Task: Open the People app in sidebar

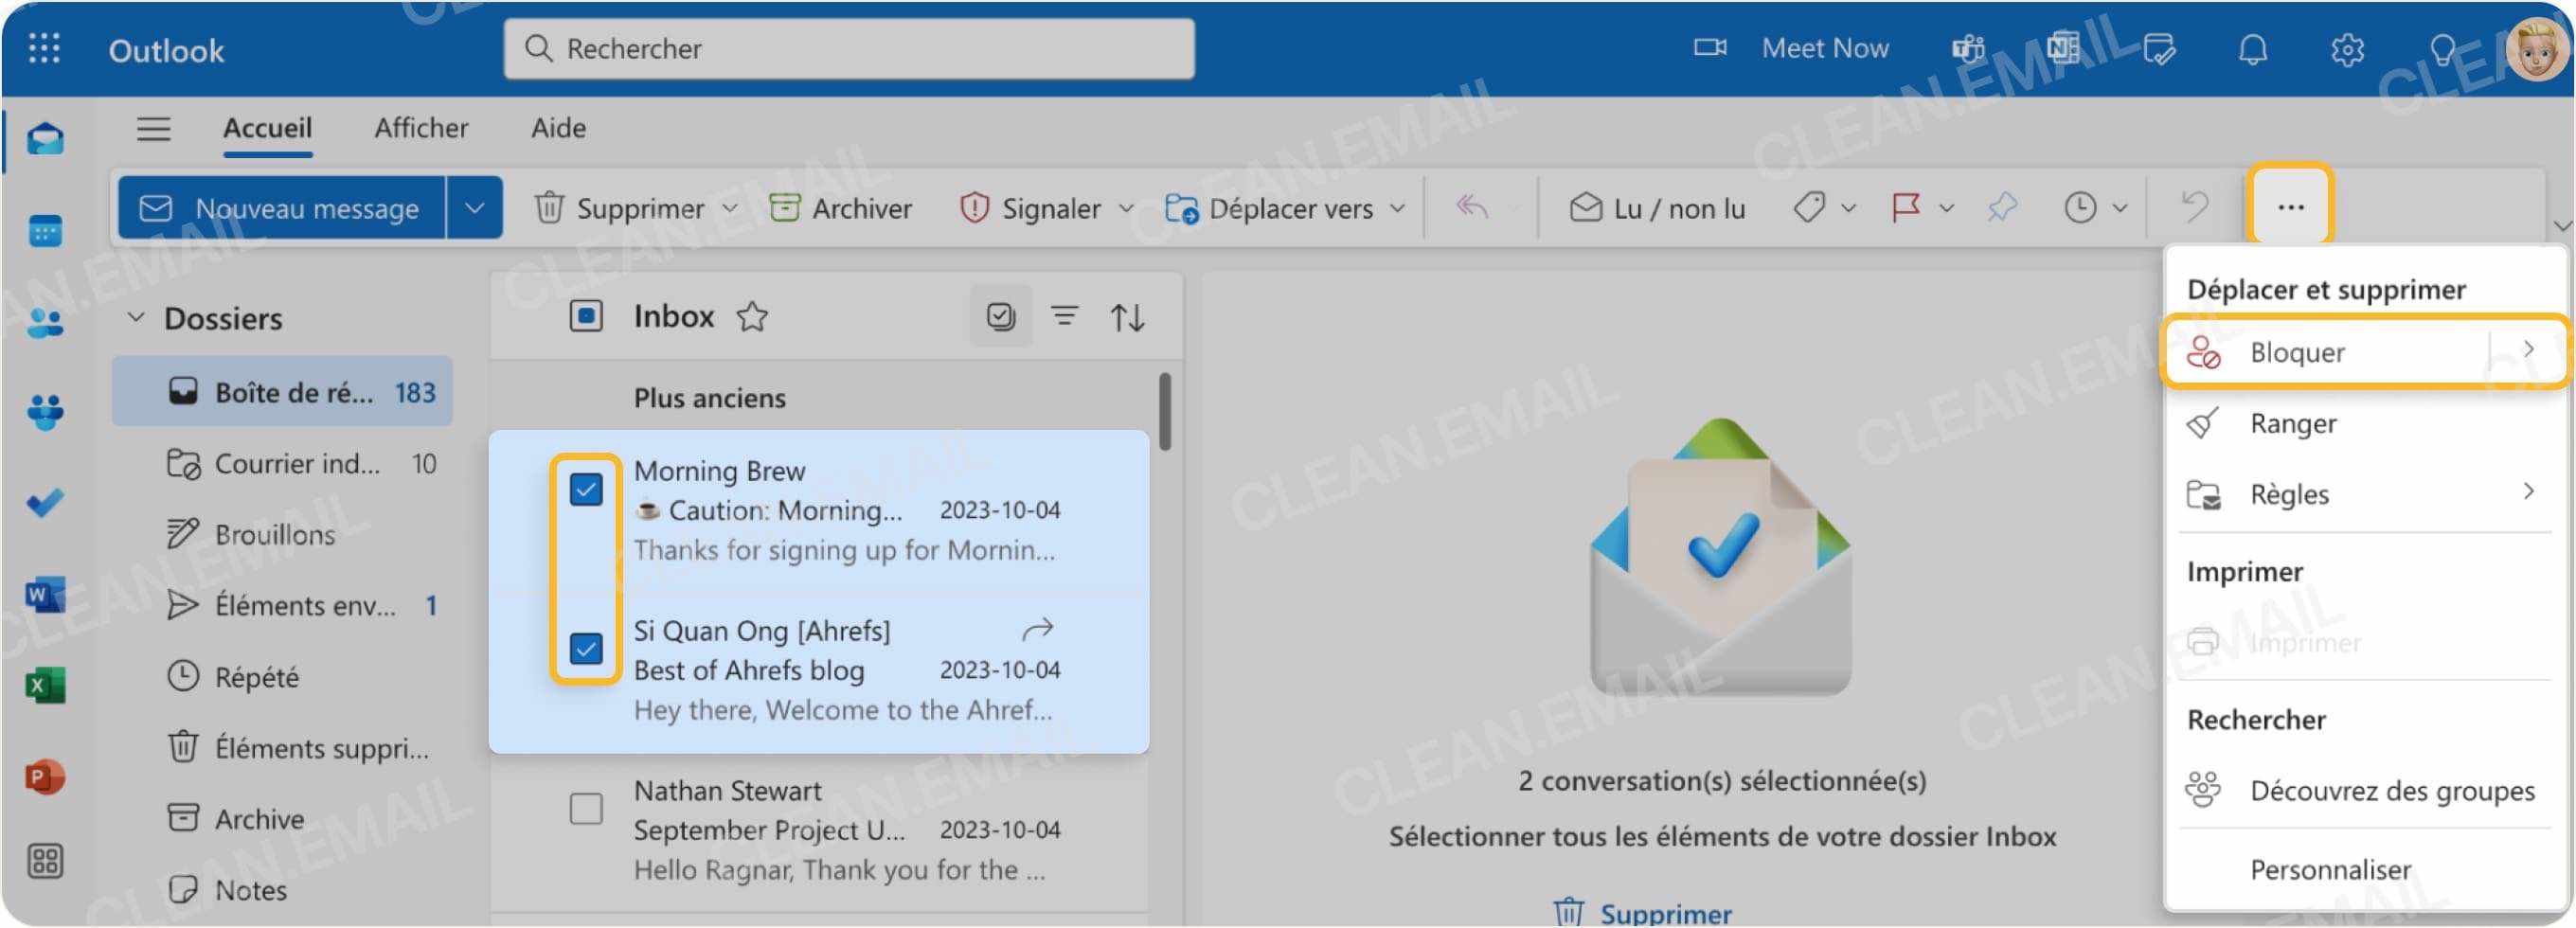Action: tap(45, 322)
